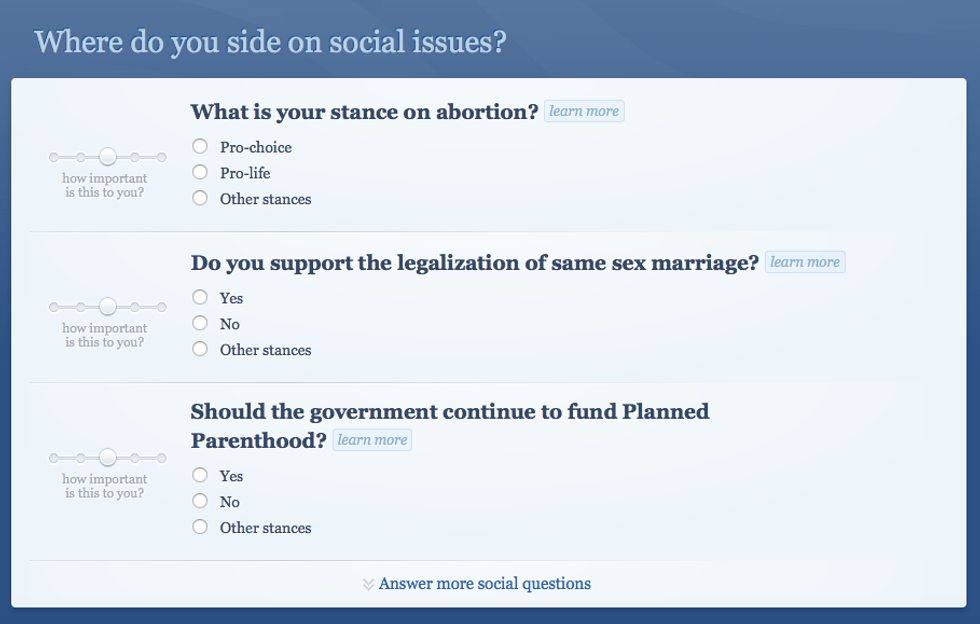Select Yes for funding Planned Parenthood
The width and height of the screenshot is (980, 624).
point(200,476)
